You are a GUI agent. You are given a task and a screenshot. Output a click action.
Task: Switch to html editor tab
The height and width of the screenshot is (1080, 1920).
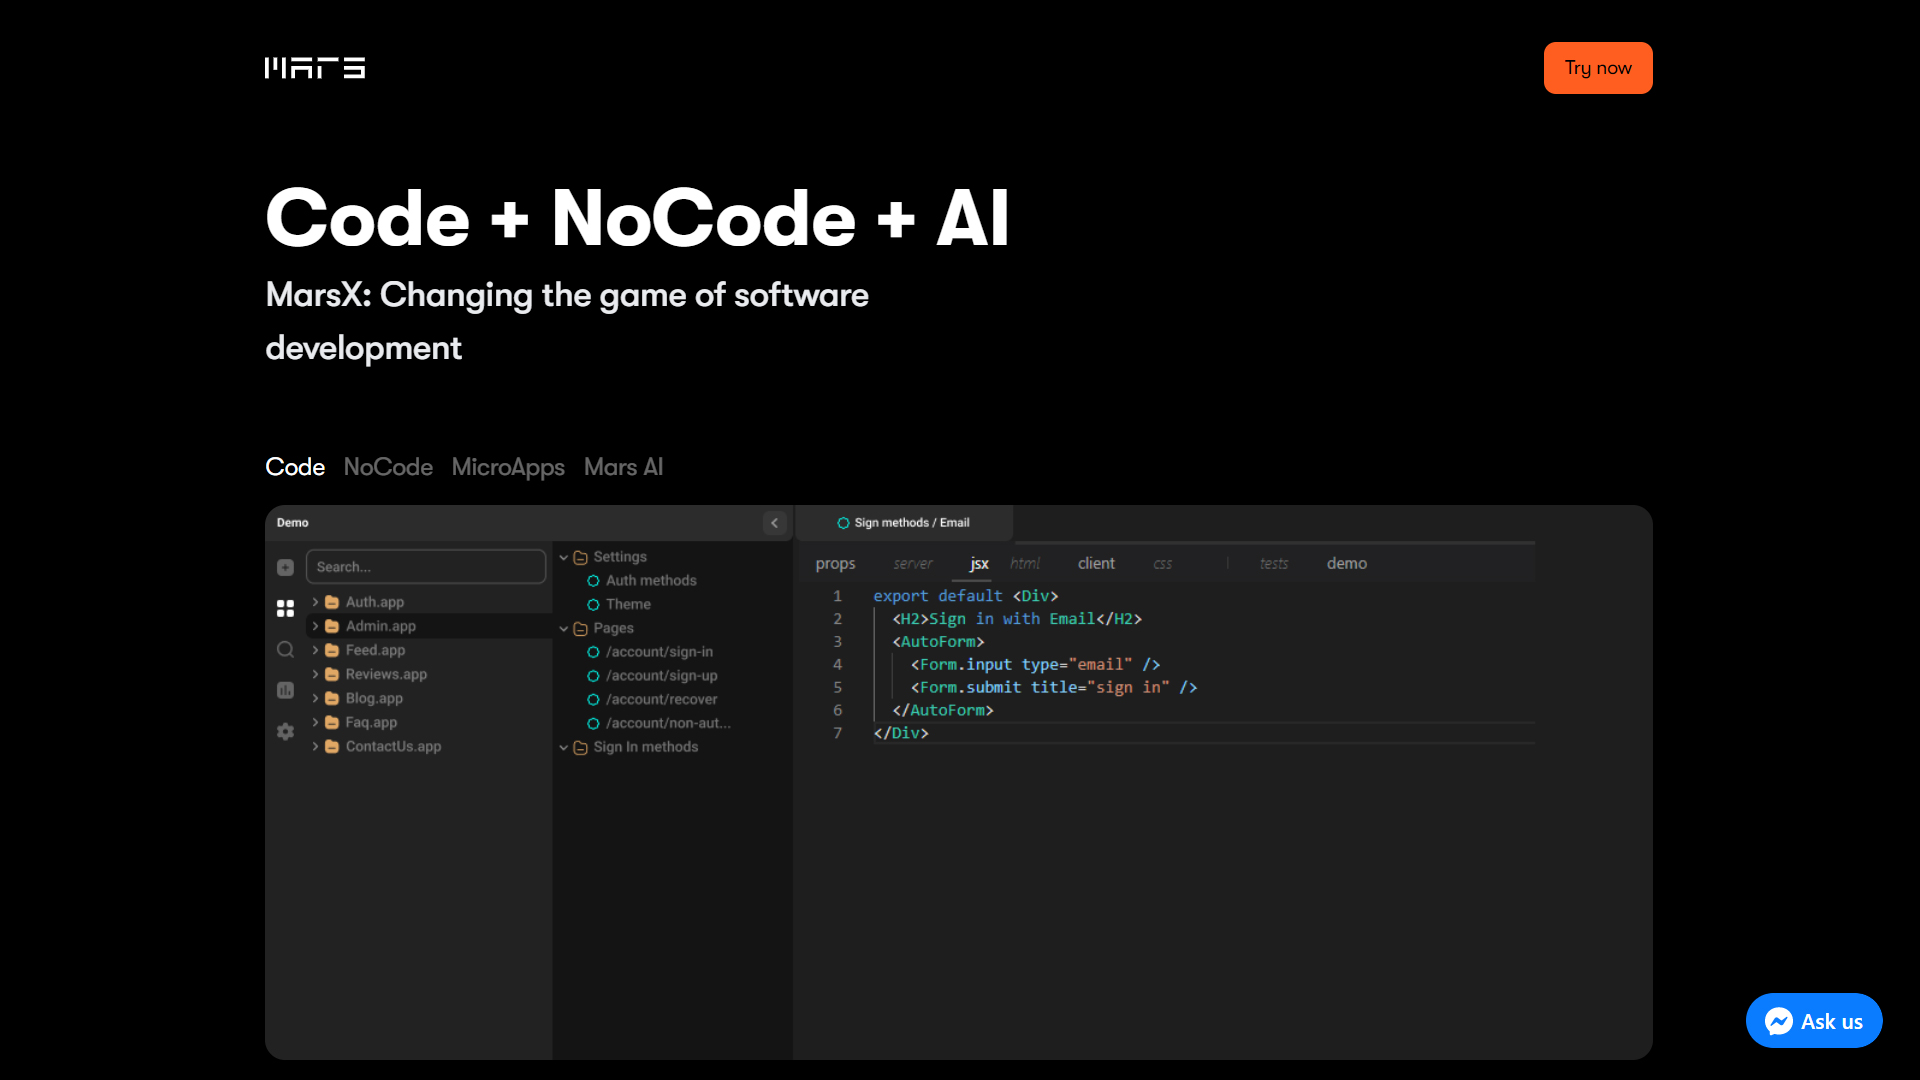pyautogui.click(x=1025, y=564)
